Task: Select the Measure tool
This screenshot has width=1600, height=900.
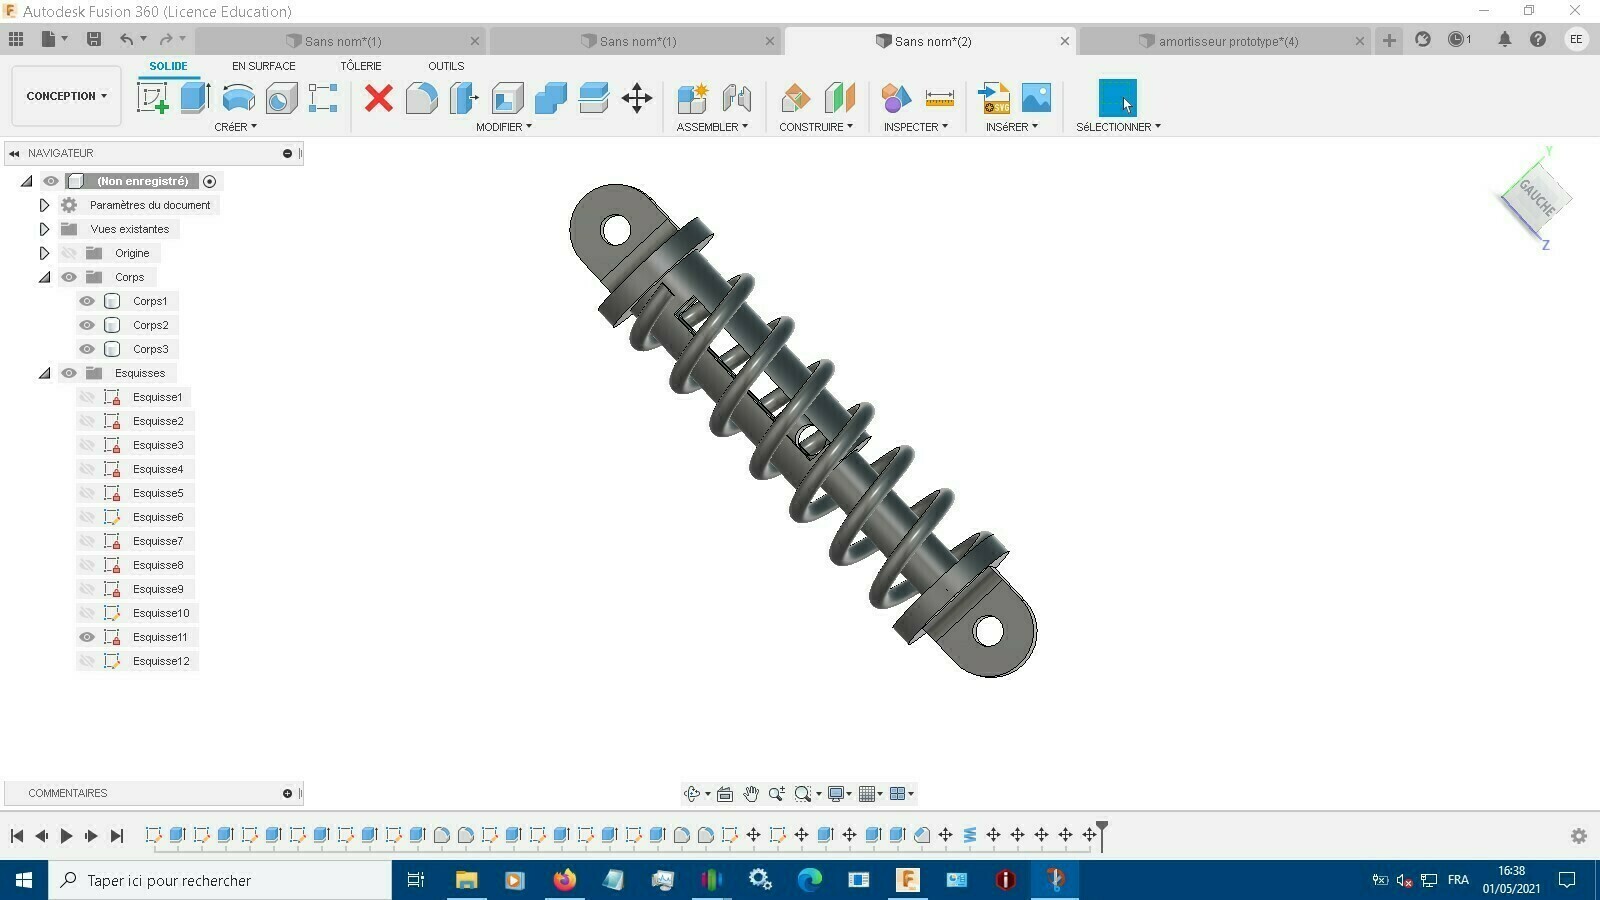Action: [x=939, y=98]
